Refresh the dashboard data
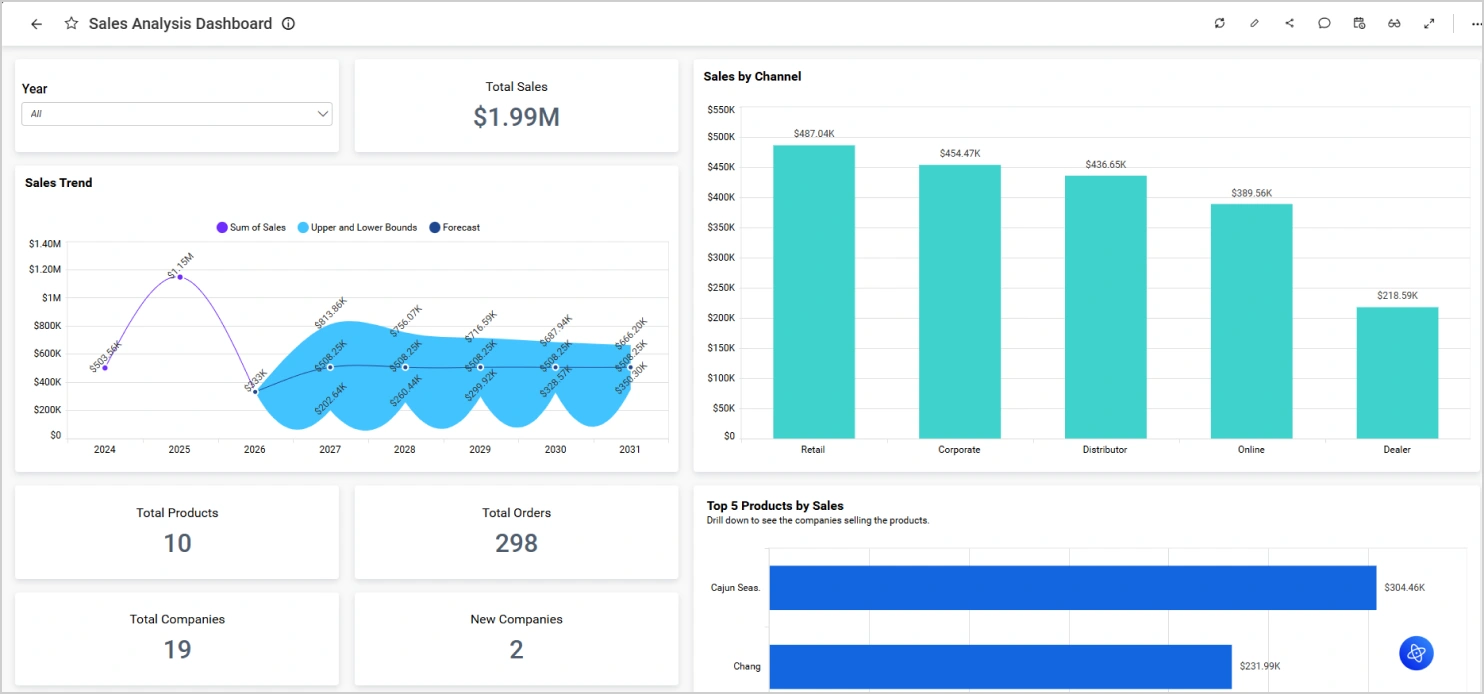Image resolution: width=1484 pixels, height=694 pixels. pyautogui.click(x=1219, y=23)
